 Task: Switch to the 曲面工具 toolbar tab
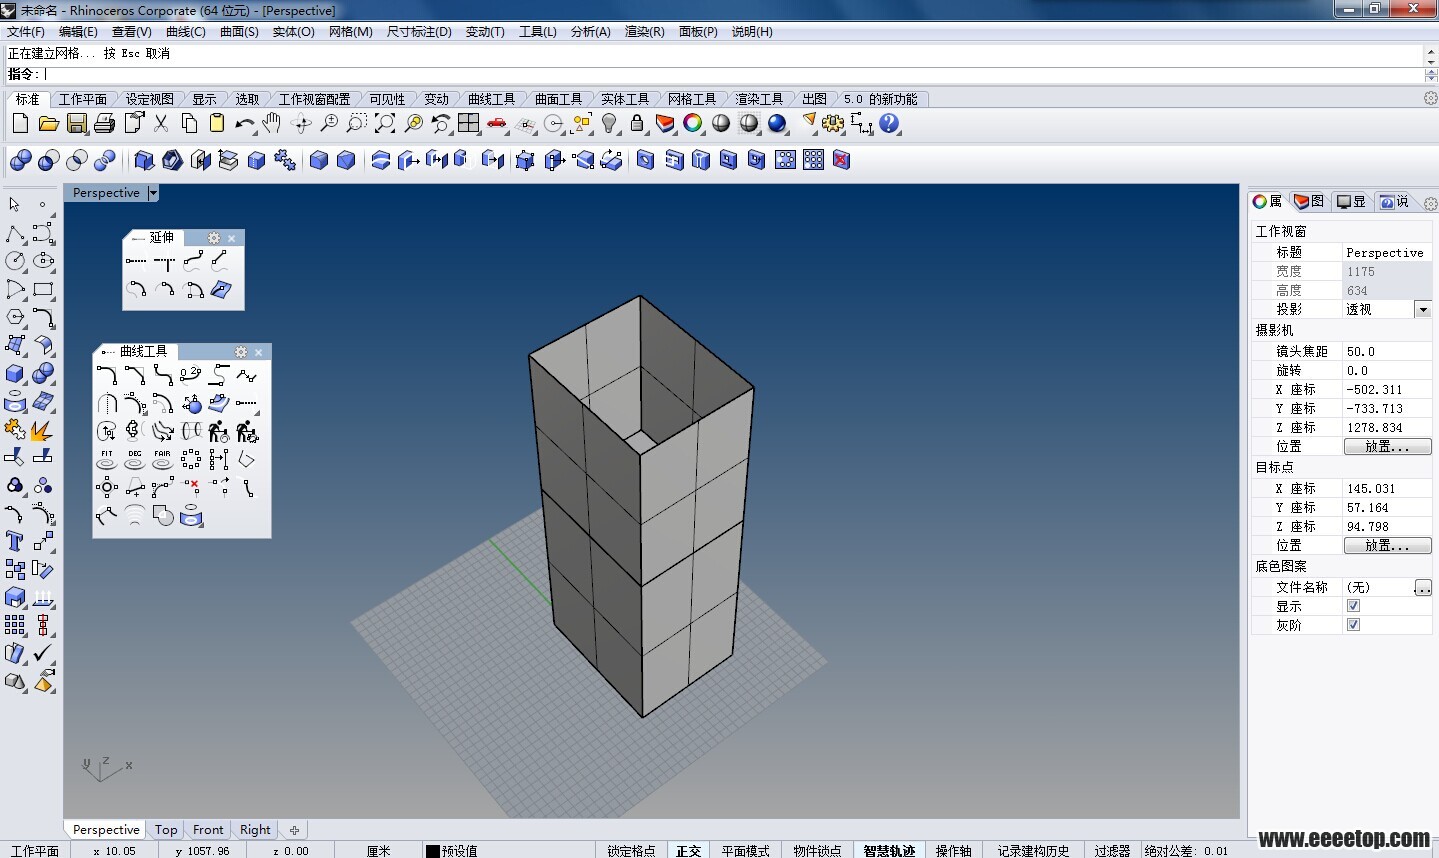click(558, 99)
